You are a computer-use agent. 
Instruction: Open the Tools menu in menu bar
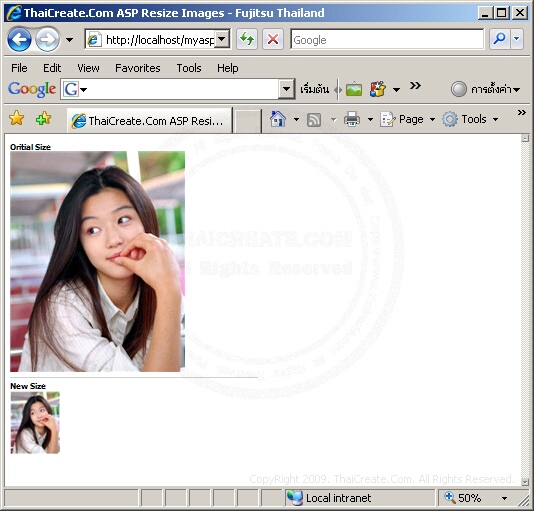click(189, 68)
